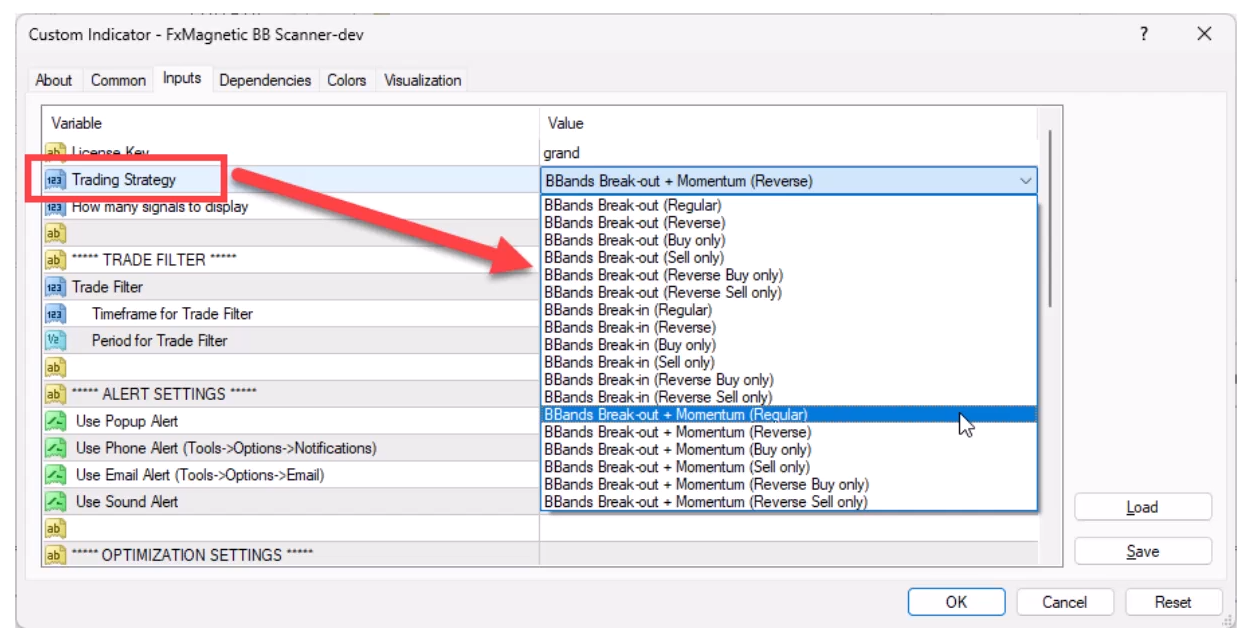The image size is (1251, 642).
Task: Pick BBands Break-in (Reverse Buy only)
Action: point(789,380)
